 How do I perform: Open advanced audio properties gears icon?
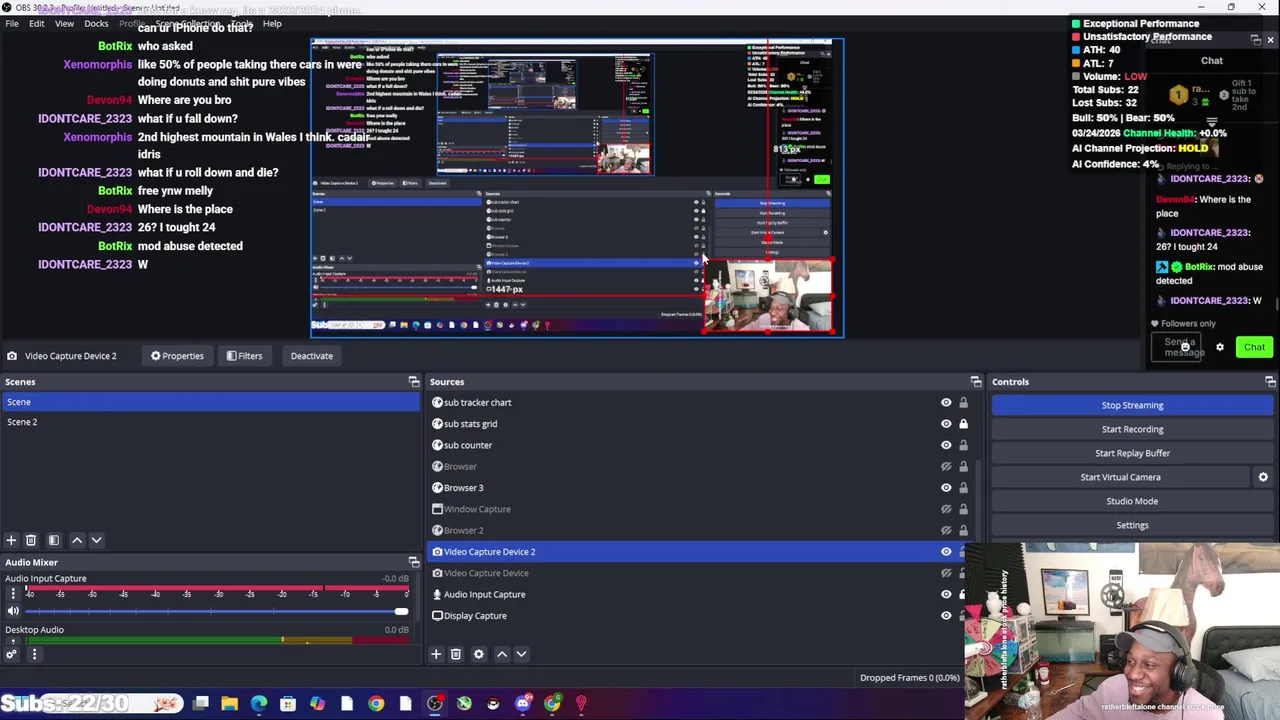(11, 655)
